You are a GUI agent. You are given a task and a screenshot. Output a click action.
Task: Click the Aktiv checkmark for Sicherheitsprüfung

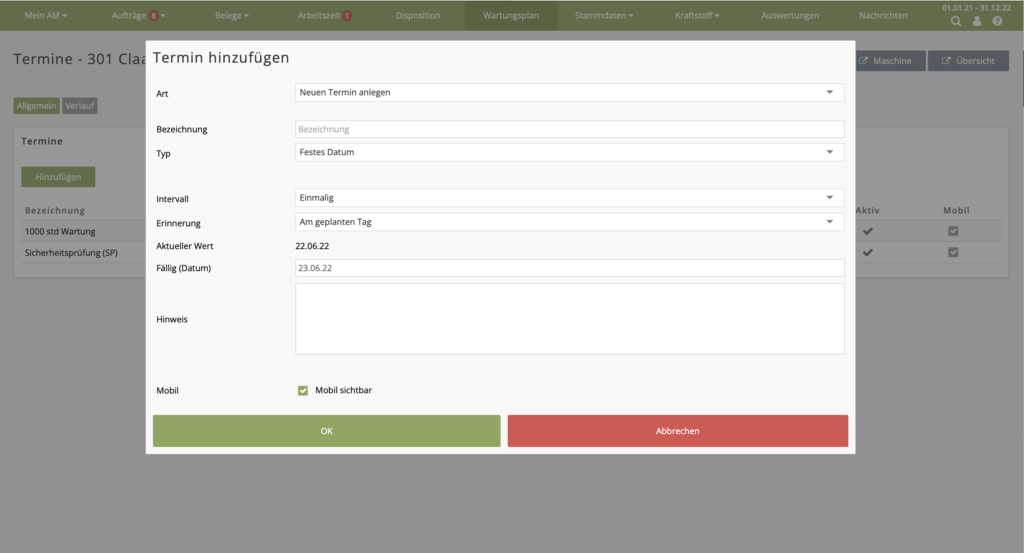pos(868,252)
